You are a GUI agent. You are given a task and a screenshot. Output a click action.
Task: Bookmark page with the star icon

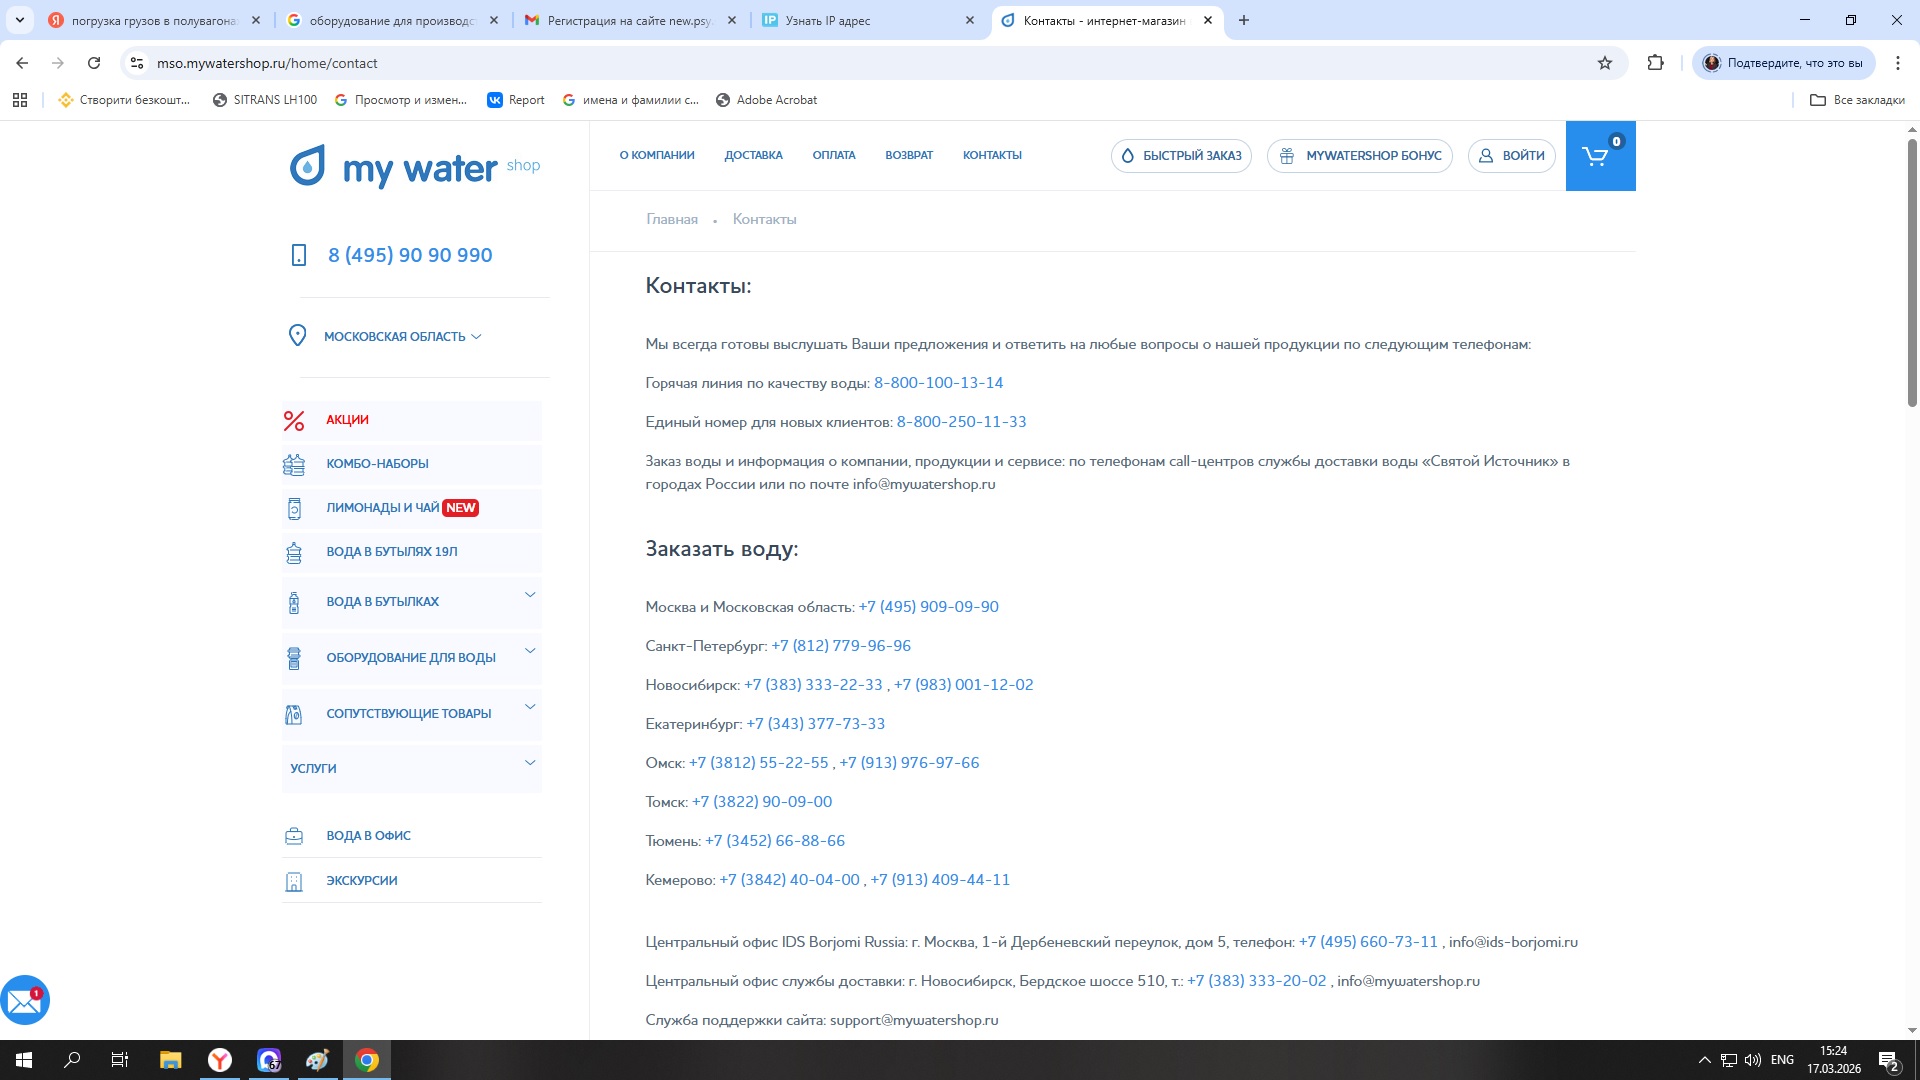coord(1605,63)
